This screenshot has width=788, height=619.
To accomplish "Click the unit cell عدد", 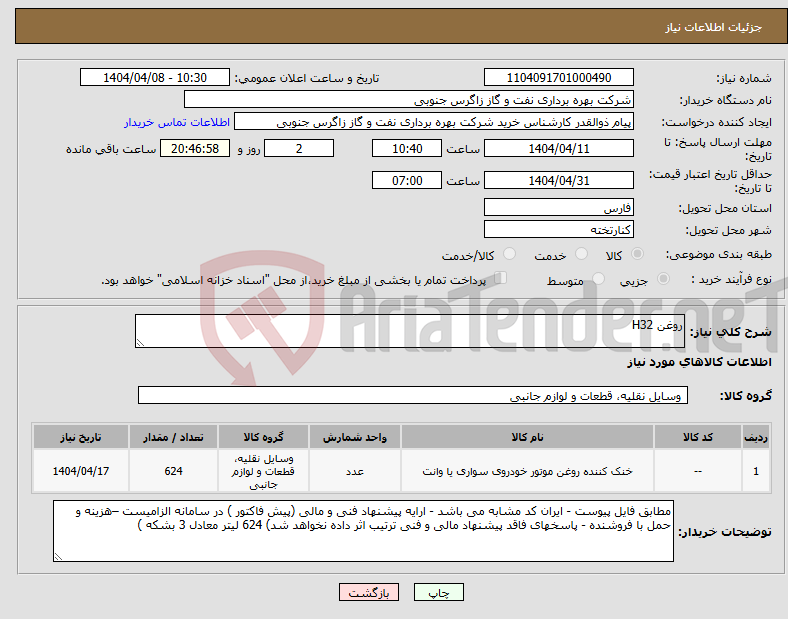I will click(355, 471).
